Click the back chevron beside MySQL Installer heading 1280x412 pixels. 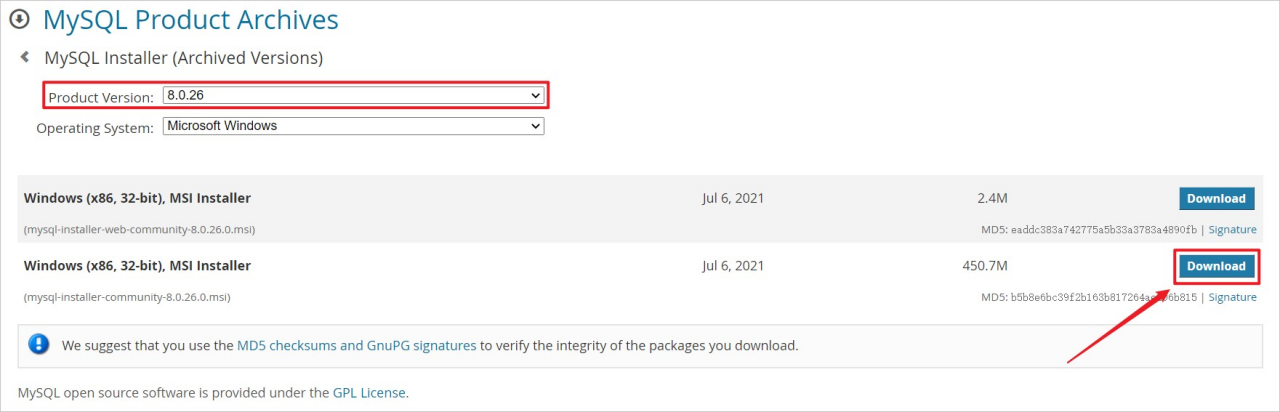coord(25,58)
